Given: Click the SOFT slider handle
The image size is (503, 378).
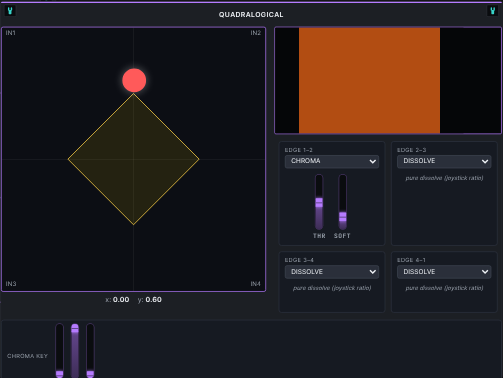Looking at the screenshot, I should pyautogui.click(x=342, y=217).
